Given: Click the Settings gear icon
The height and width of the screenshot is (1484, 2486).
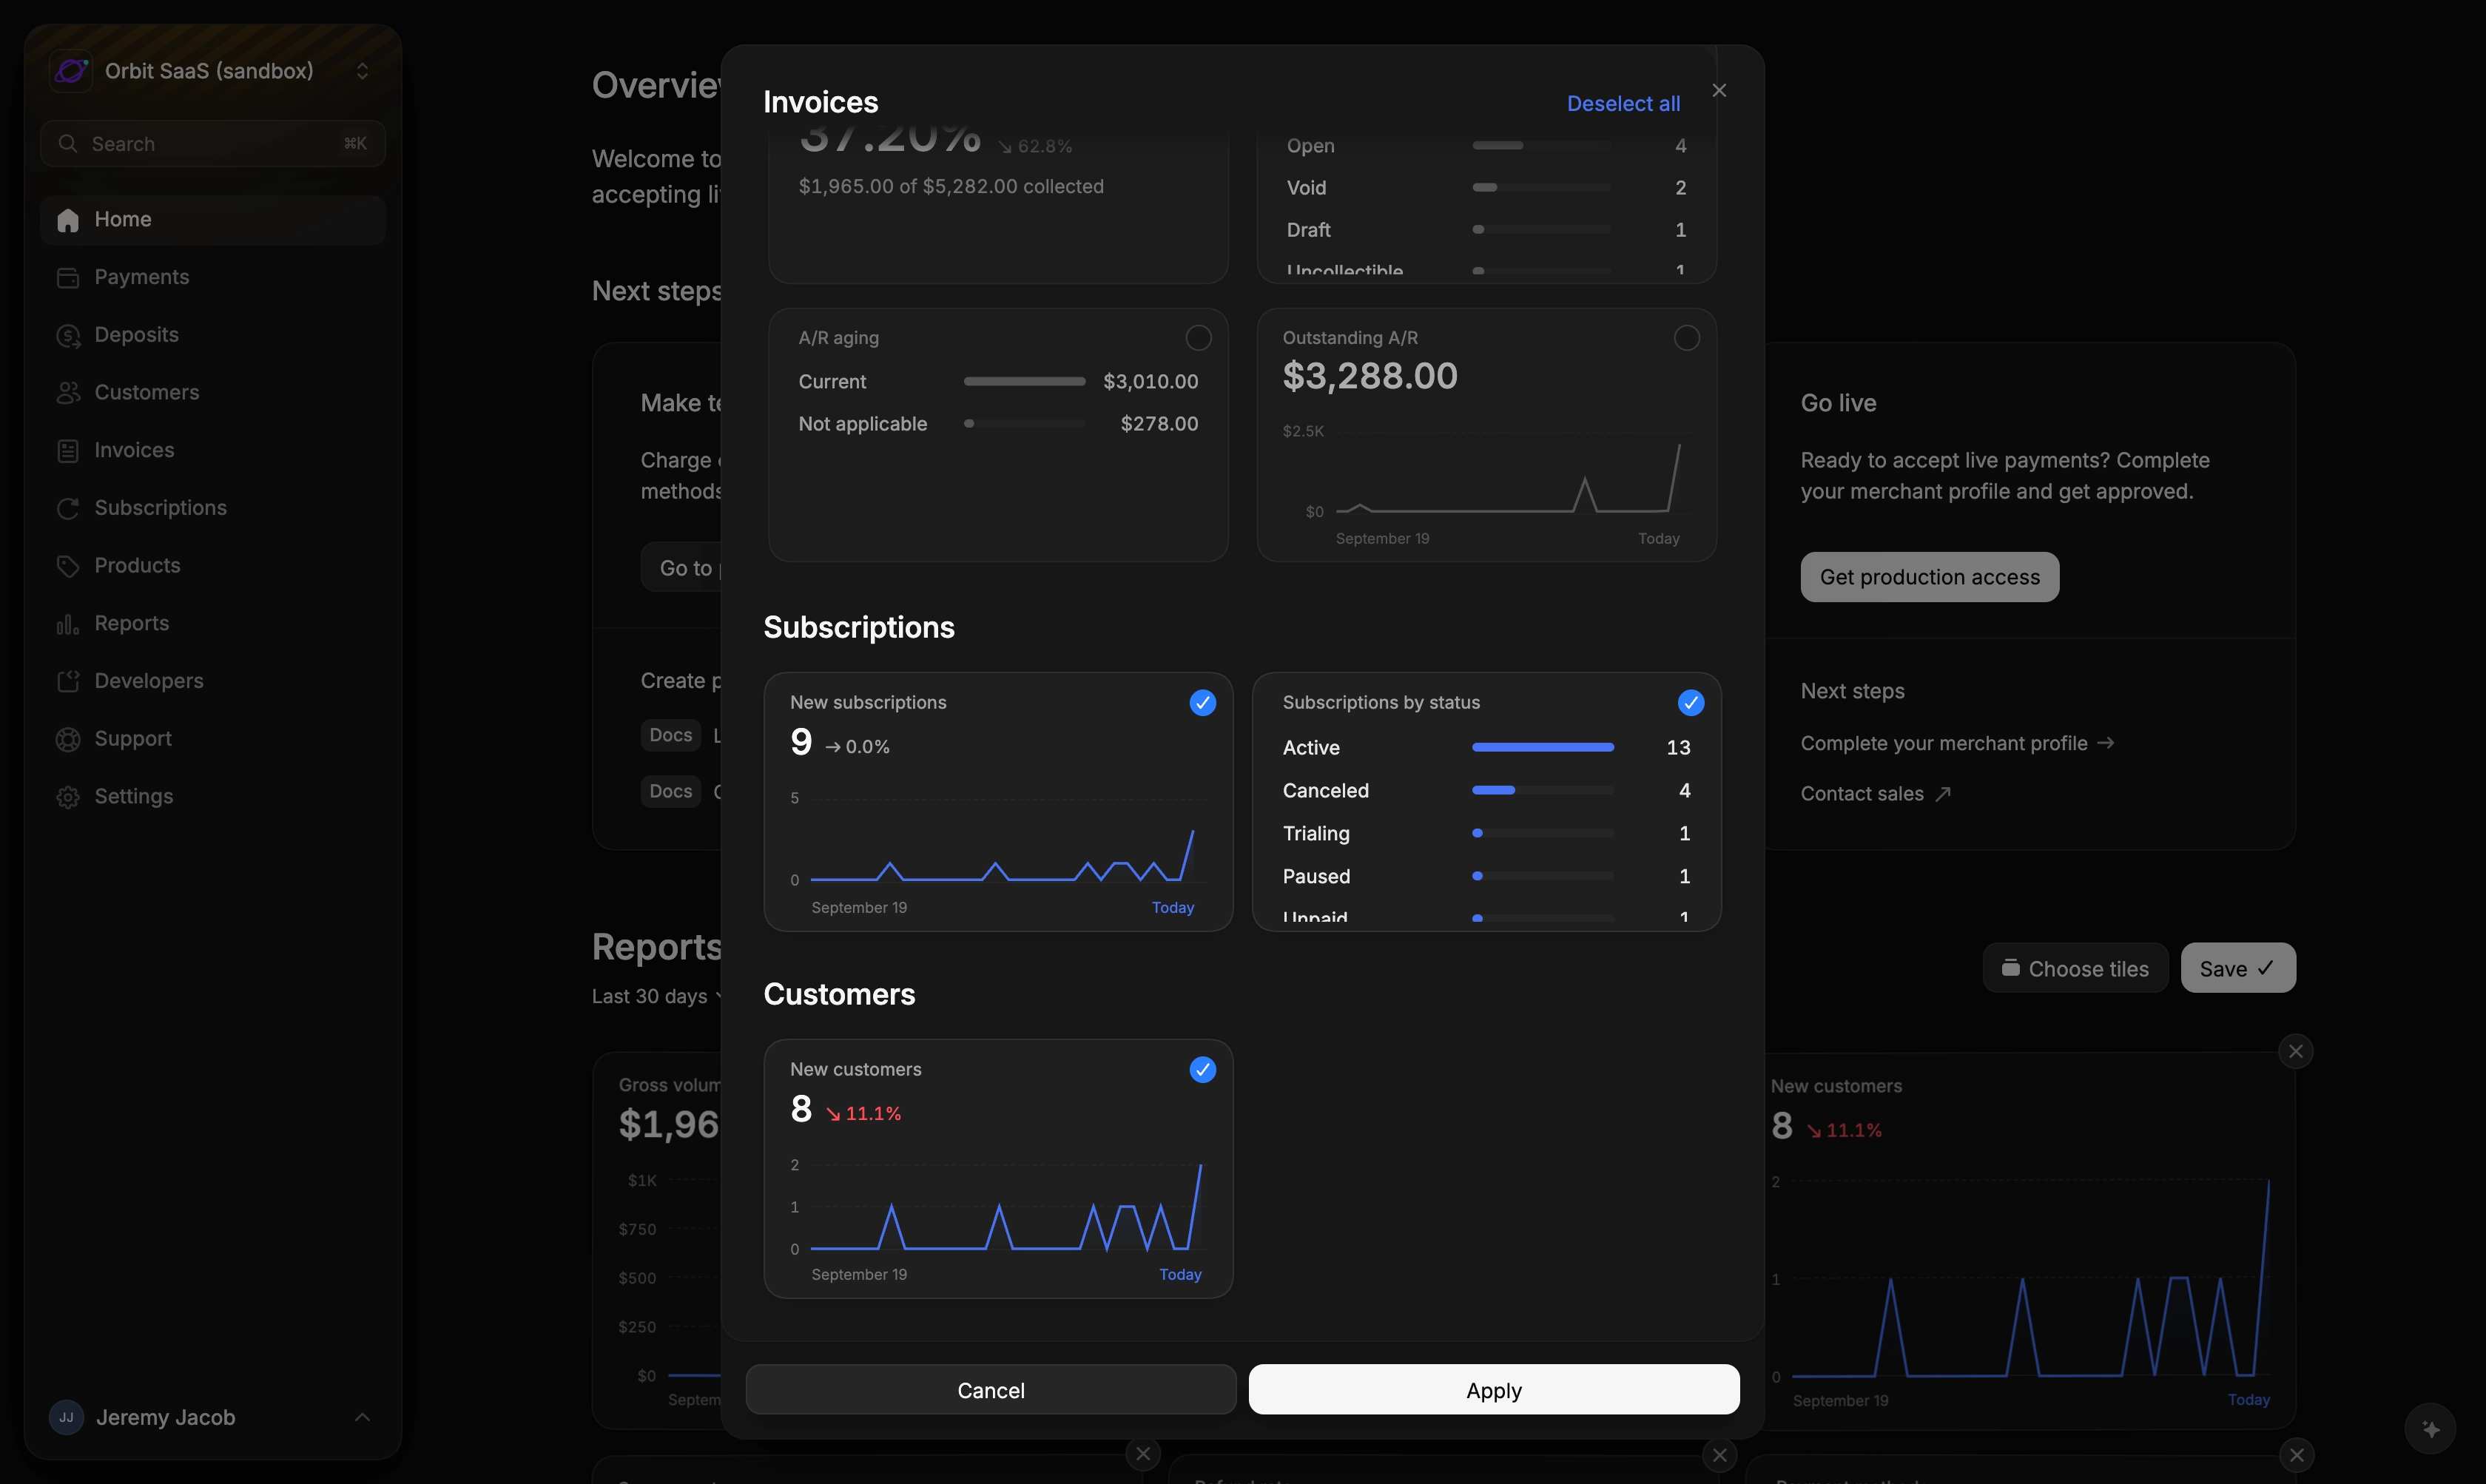Looking at the screenshot, I should tap(68, 797).
